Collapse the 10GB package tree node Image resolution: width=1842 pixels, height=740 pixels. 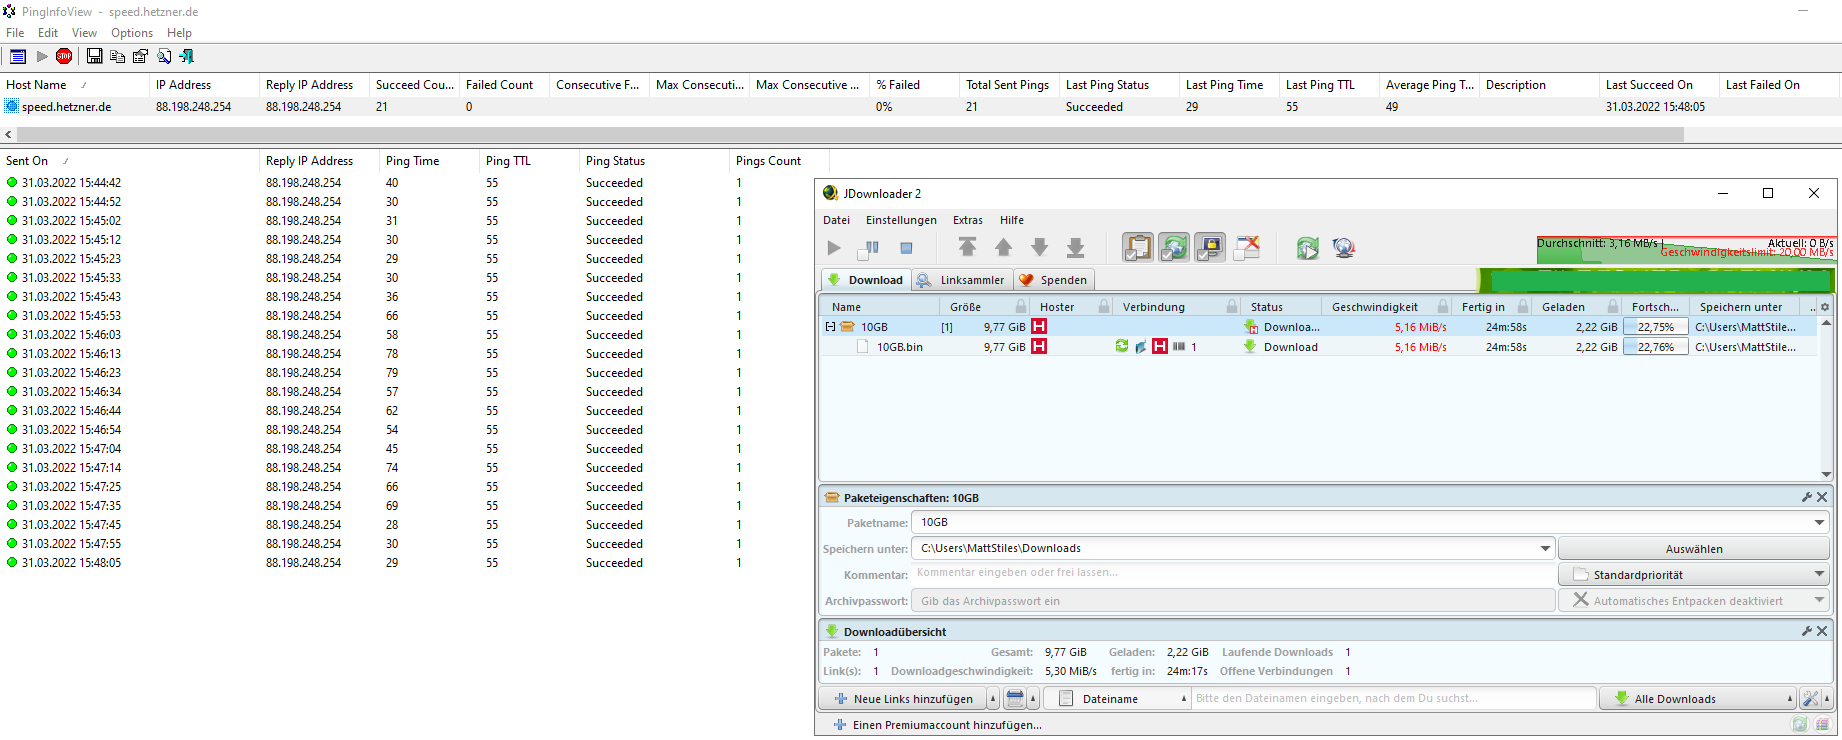(830, 327)
